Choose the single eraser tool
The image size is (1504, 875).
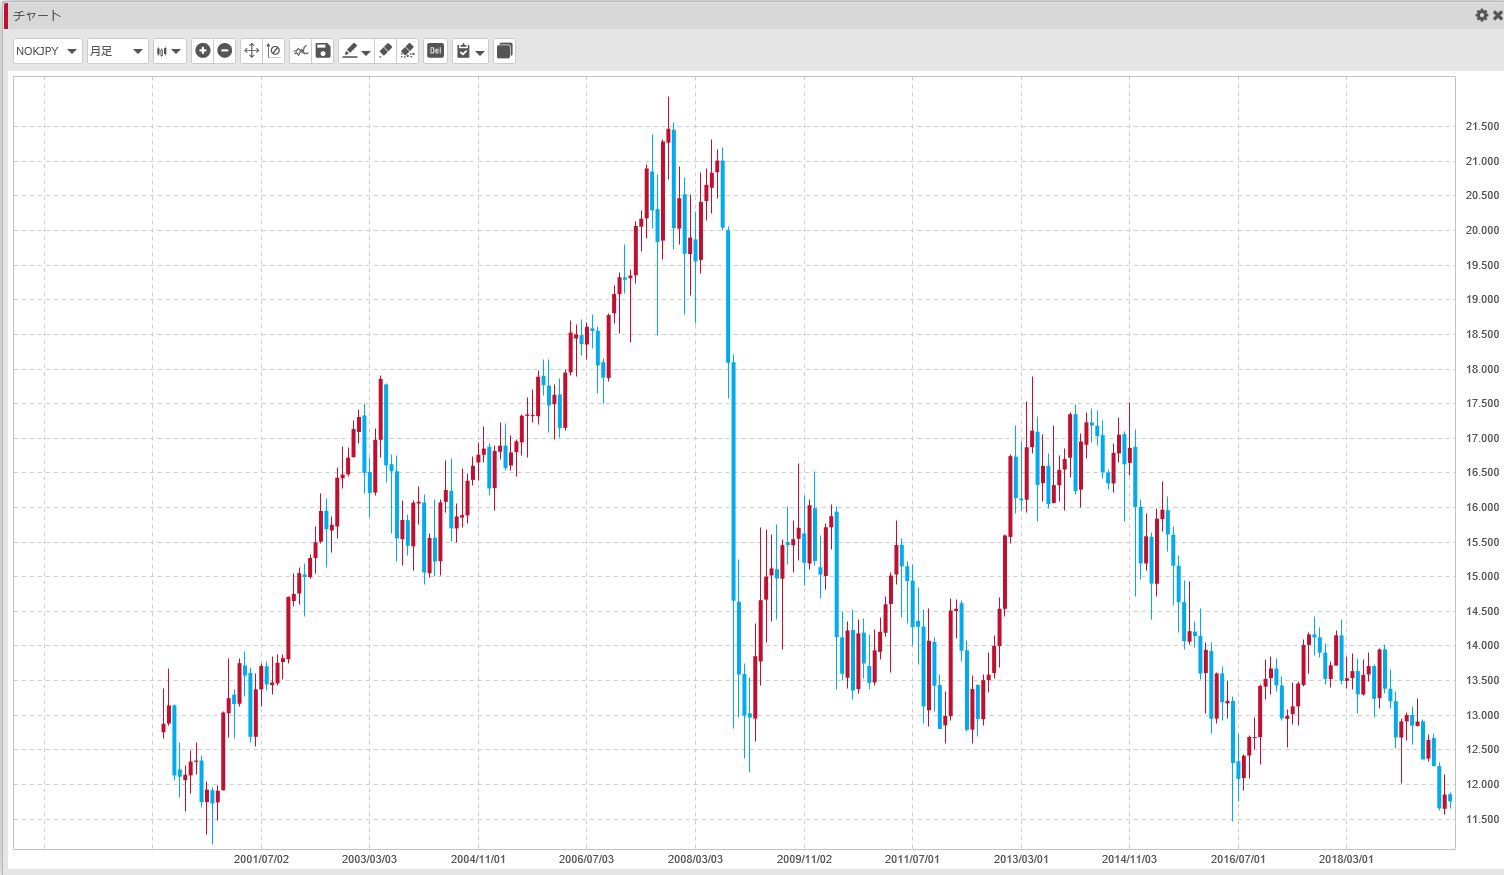[386, 51]
